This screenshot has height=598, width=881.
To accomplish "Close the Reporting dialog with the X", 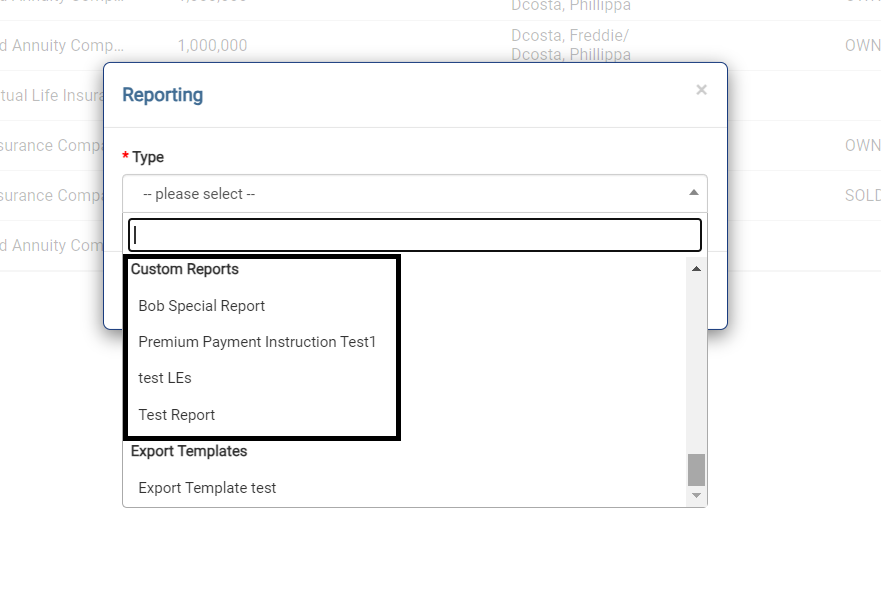I will tap(701, 90).
